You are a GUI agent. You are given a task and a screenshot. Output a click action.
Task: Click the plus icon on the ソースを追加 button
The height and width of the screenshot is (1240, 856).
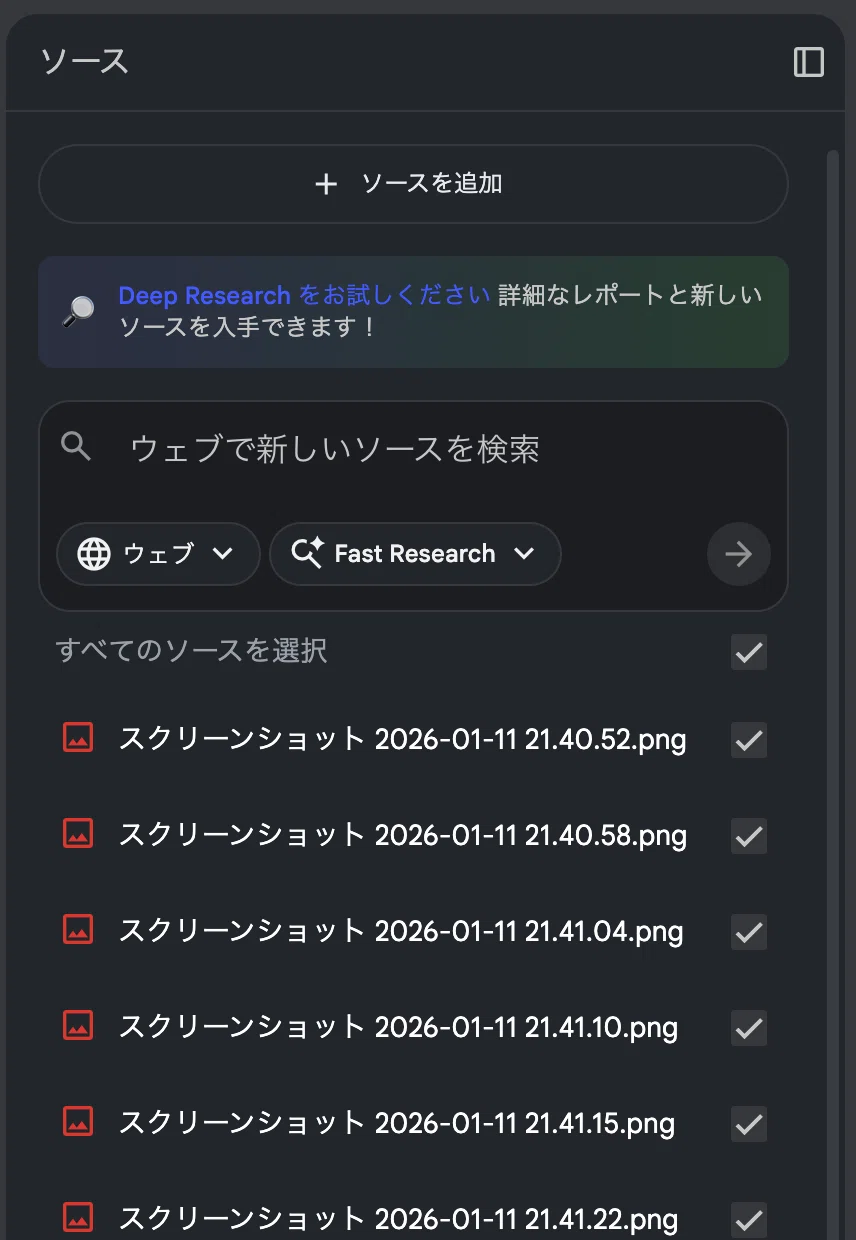(326, 184)
